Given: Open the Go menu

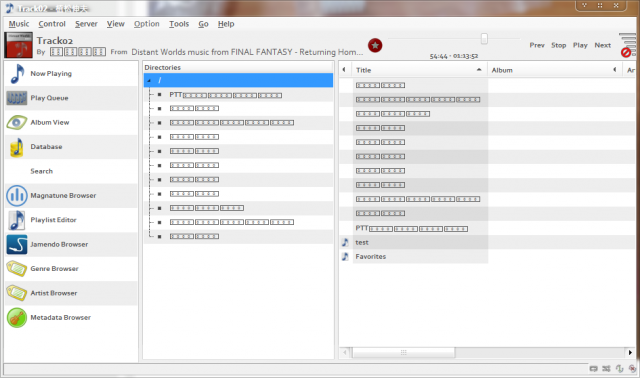Looking at the screenshot, I should click(203, 24).
